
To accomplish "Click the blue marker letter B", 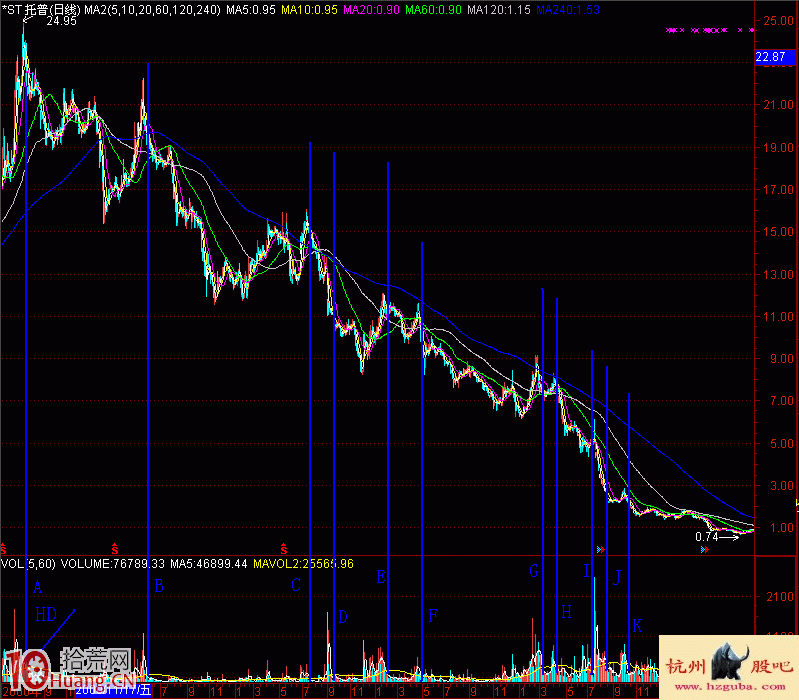I will click(158, 587).
